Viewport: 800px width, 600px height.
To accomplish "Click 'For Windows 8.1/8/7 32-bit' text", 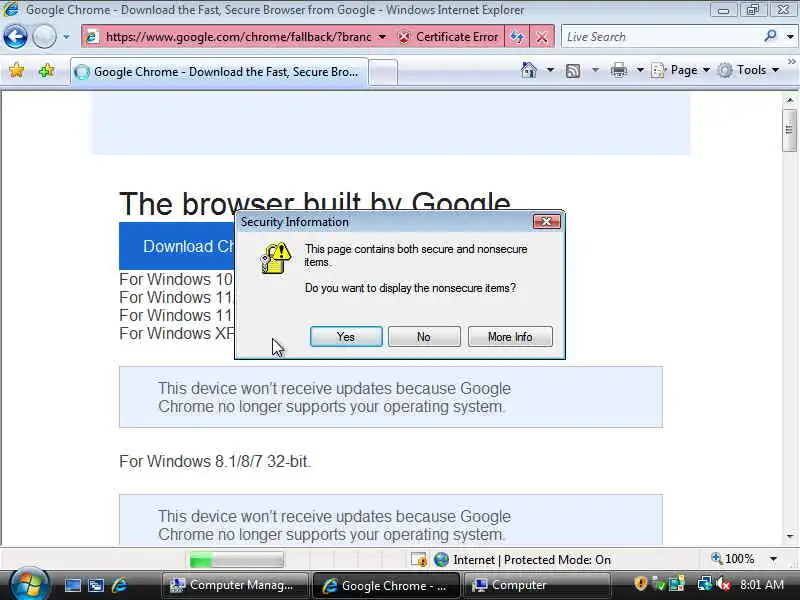I will (214, 461).
